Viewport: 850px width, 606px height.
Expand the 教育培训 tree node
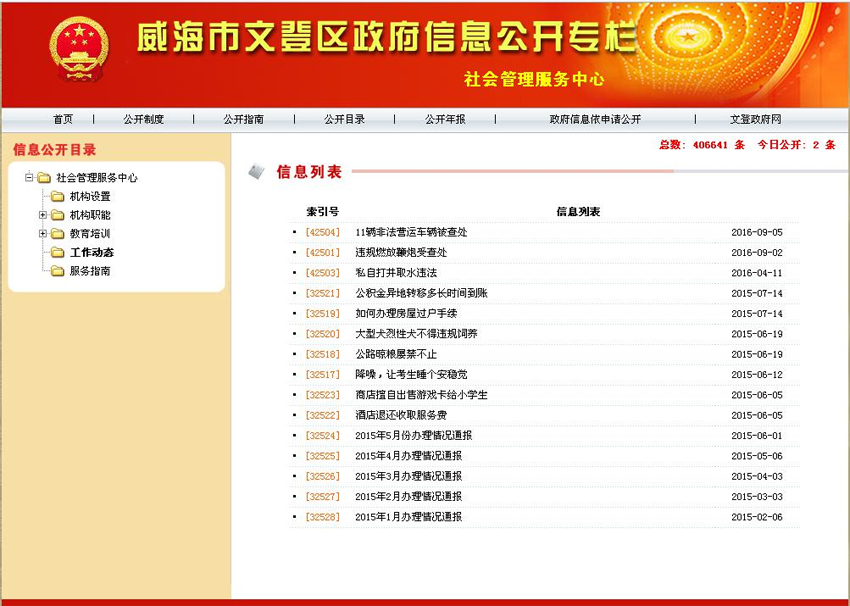(43, 234)
